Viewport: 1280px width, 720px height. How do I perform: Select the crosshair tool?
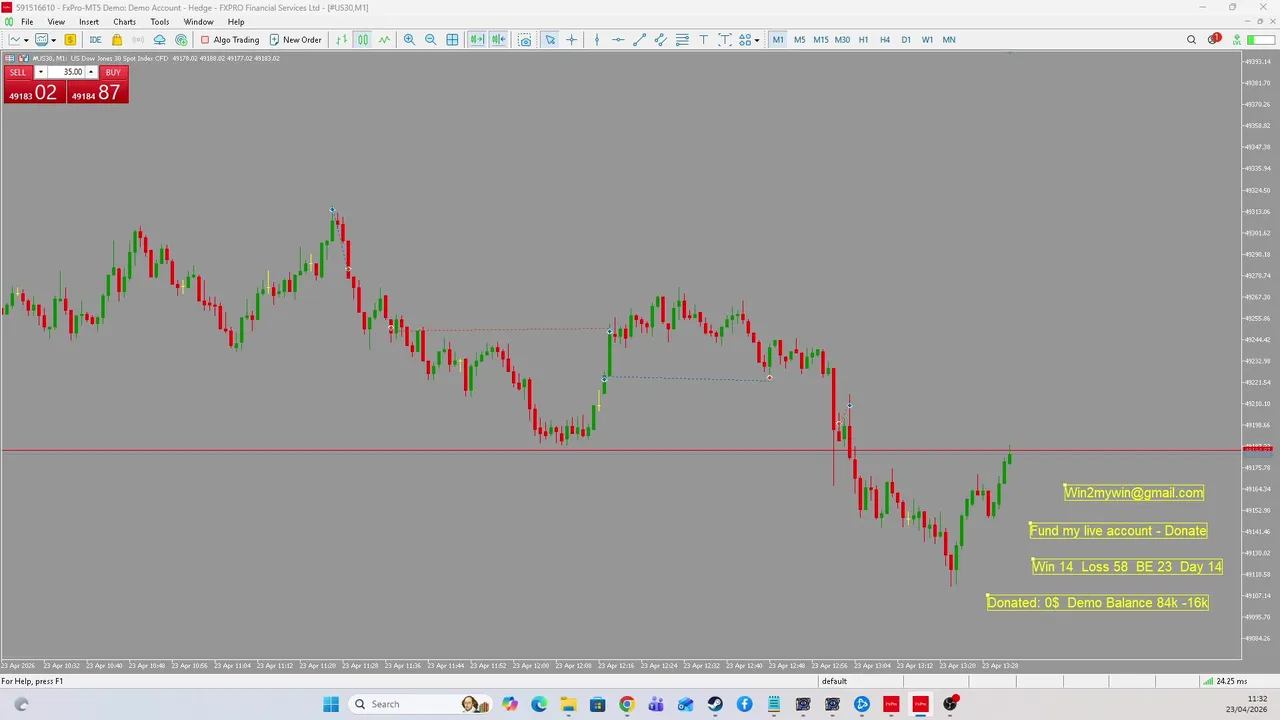click(x=572, y=40)
